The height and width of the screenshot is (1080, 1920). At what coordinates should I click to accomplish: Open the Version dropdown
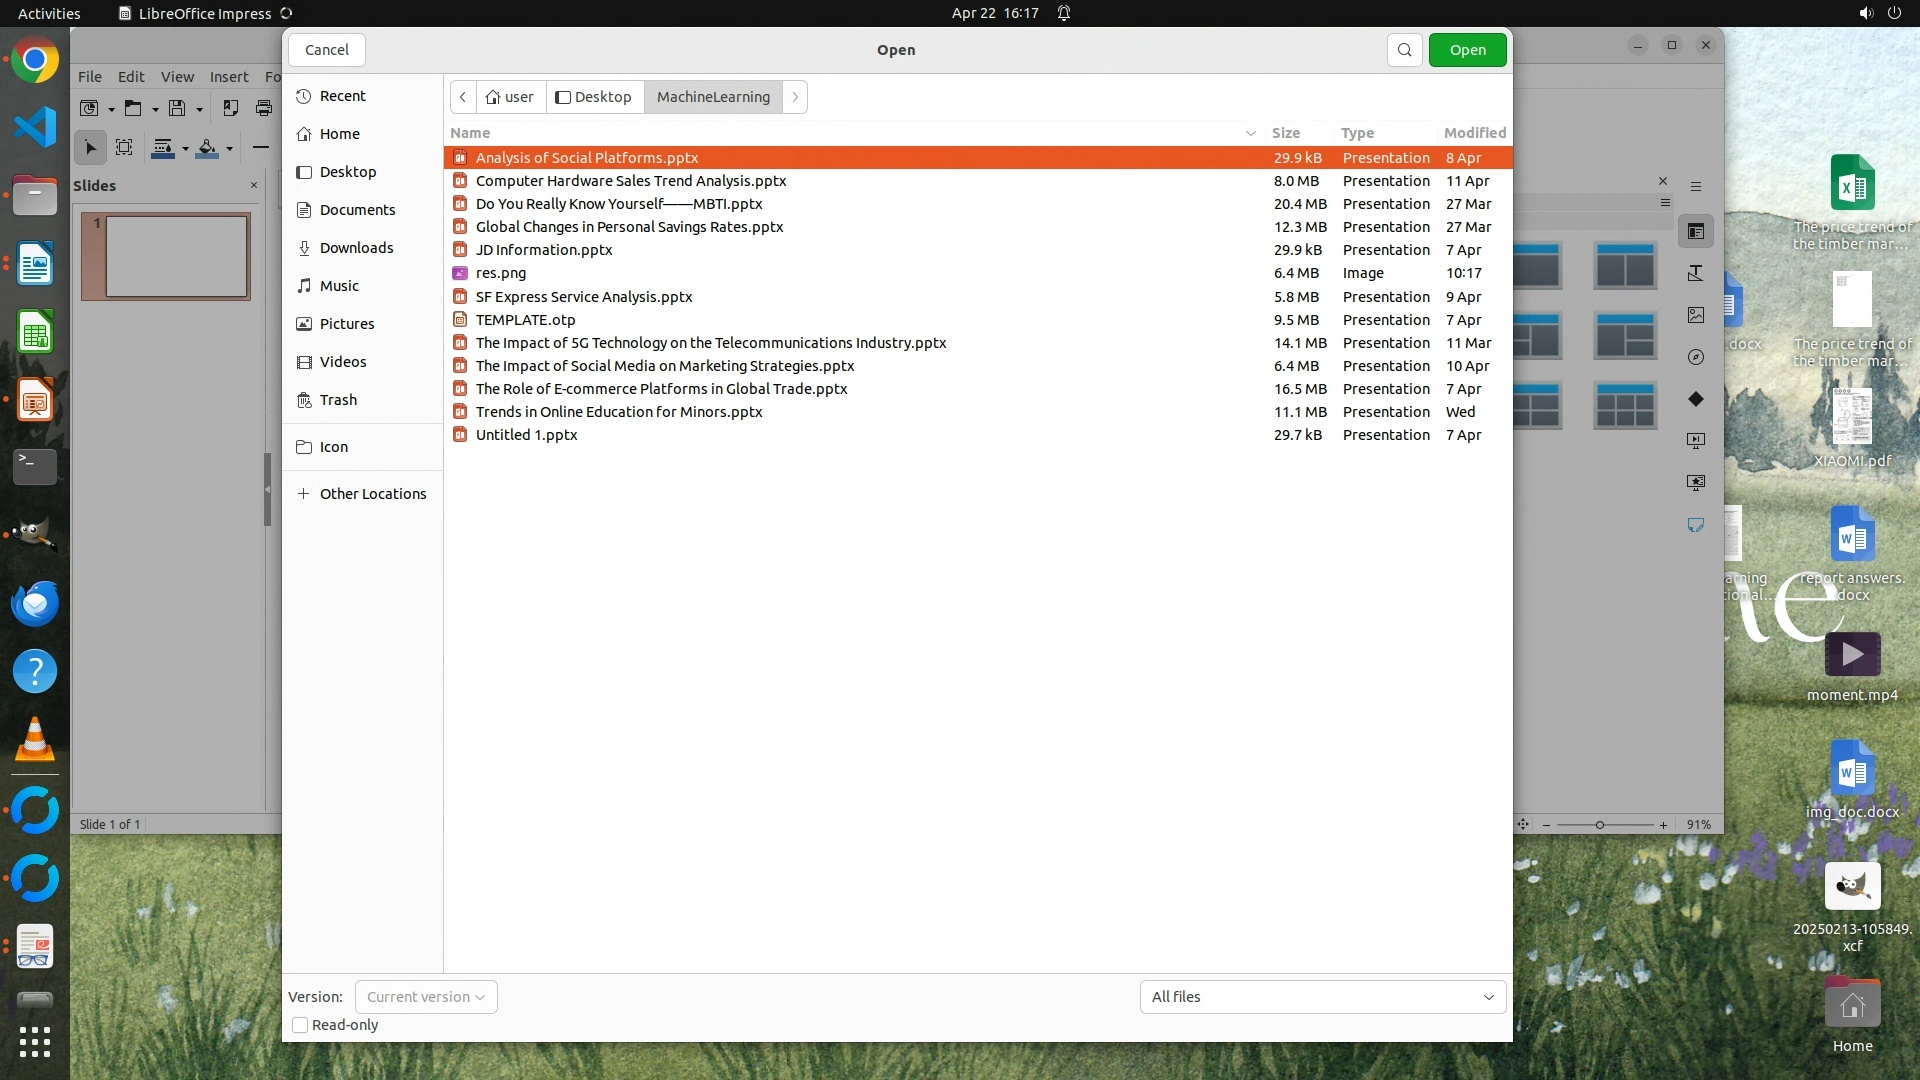tap(426, 997)
